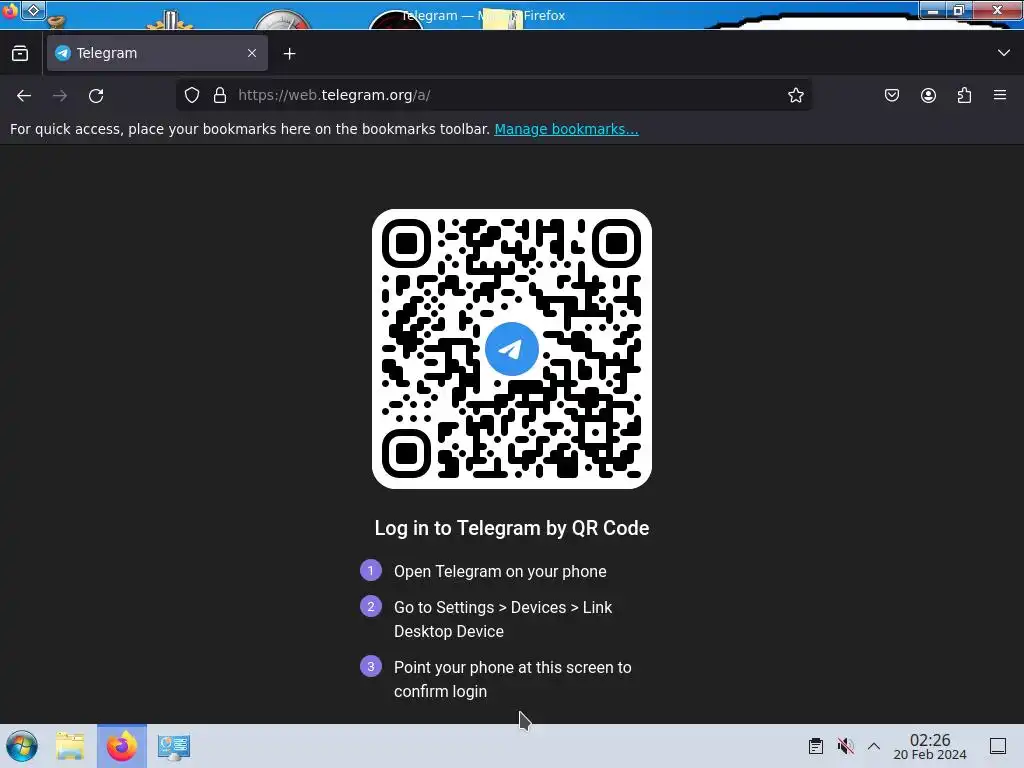
Task: Expand hidden tray icons chevron
Action: click(x=874, y=746)
